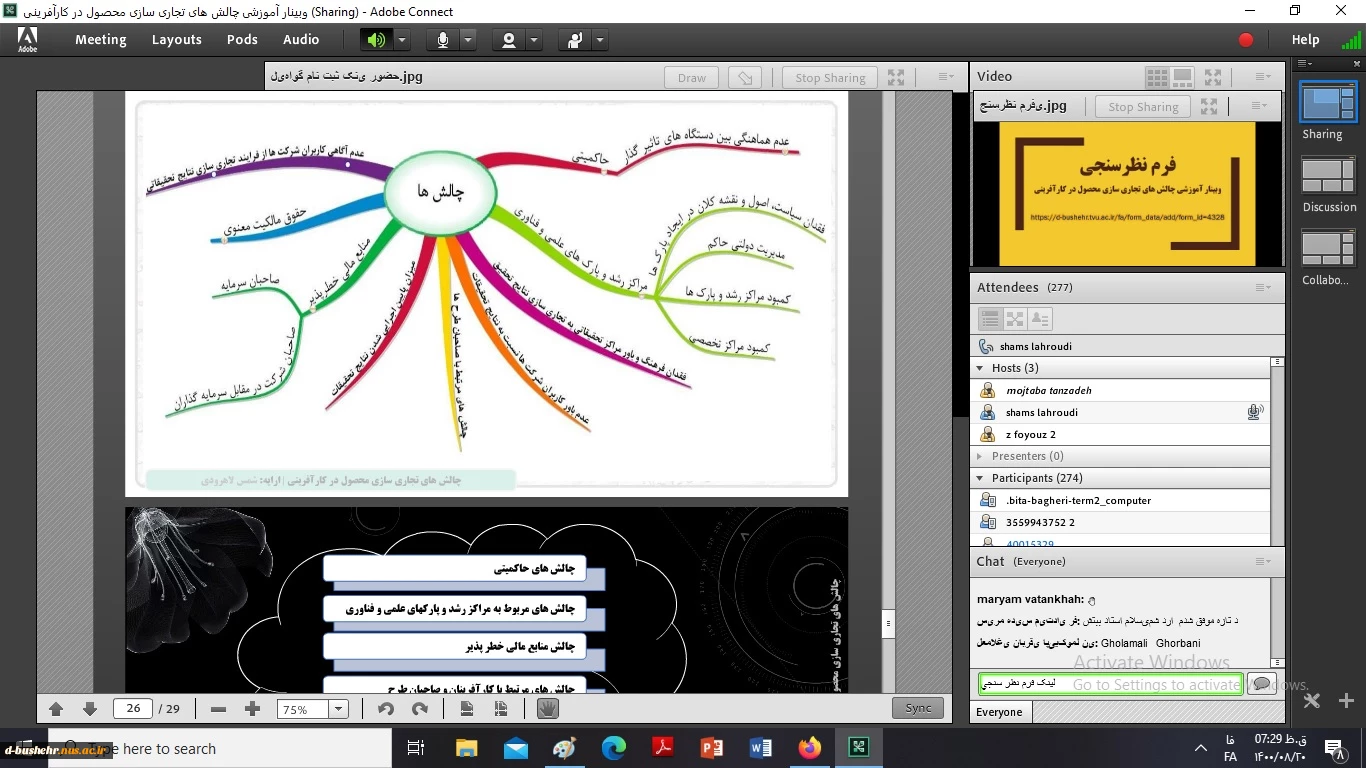Switch Video pod to grid view
1366x768 pixels.
point(1157,77)
